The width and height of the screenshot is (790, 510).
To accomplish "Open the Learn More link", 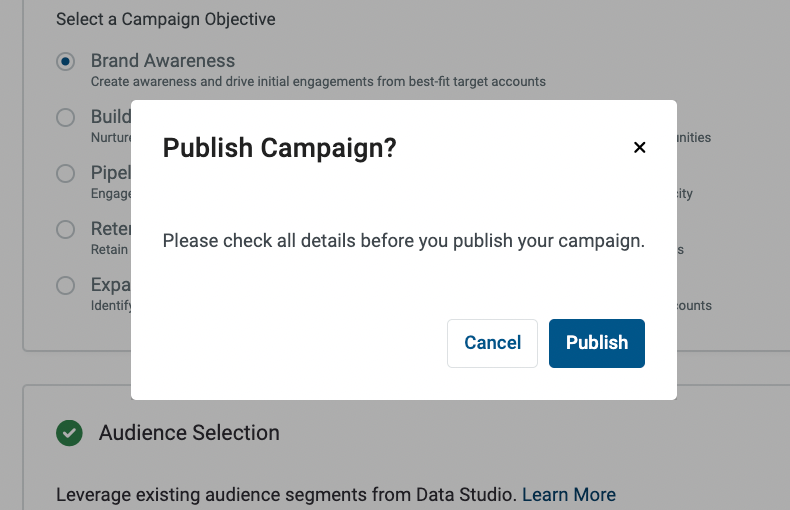I will click(x=569, y=495).
